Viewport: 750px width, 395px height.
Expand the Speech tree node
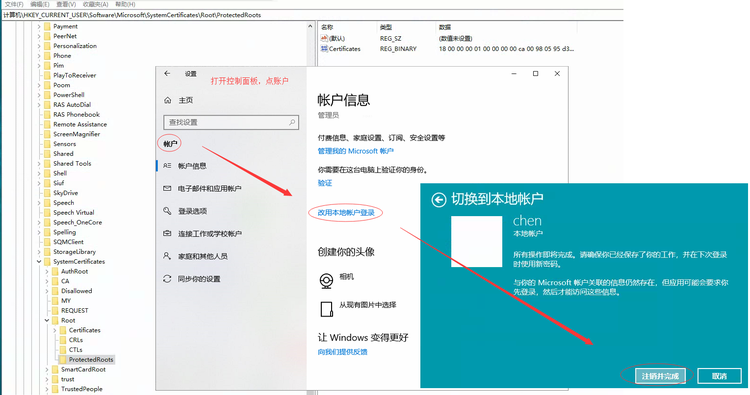tap(39, 203)
